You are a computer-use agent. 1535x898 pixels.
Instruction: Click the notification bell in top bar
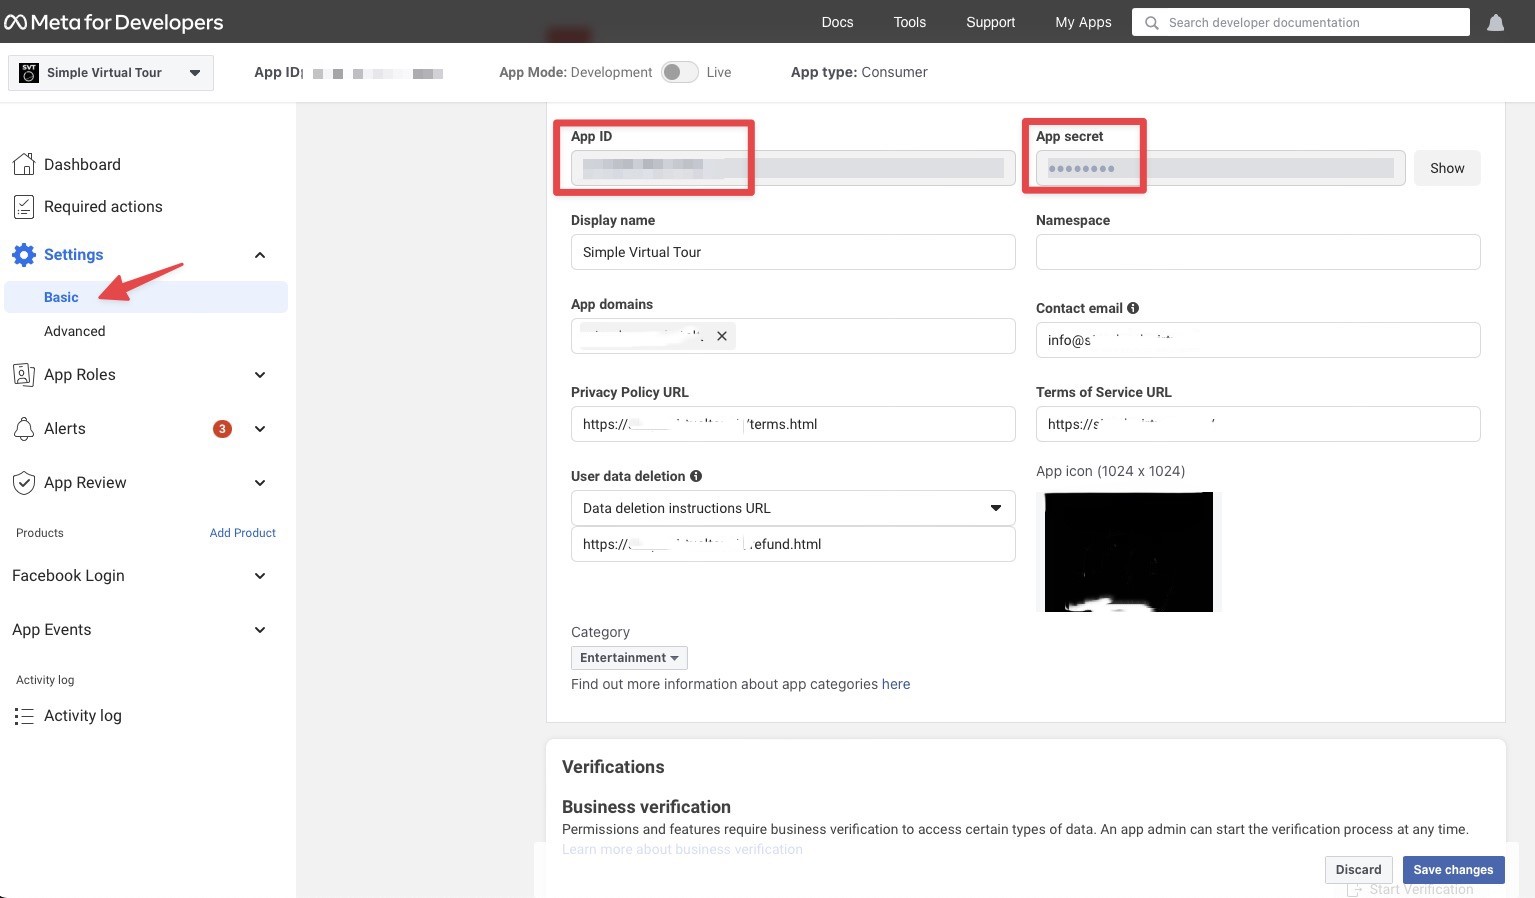tap(1495, 22)
